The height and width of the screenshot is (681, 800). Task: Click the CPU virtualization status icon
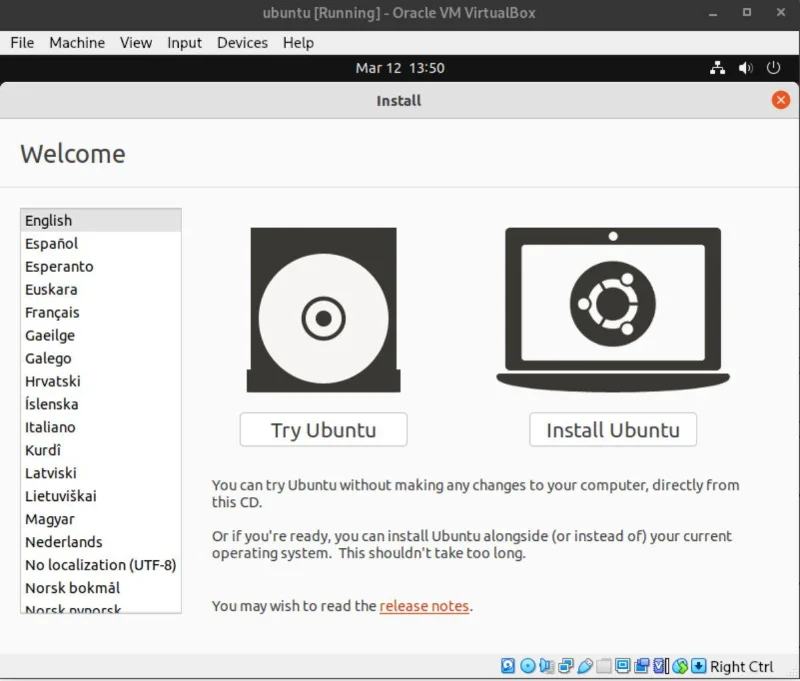pos(661,666)
